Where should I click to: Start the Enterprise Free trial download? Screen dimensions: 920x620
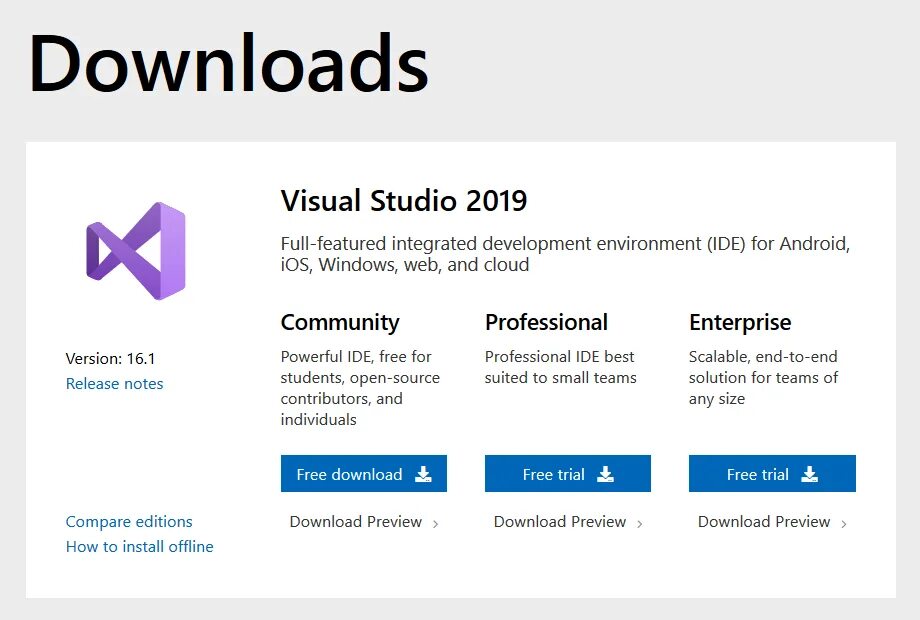[x=772, y=473]
